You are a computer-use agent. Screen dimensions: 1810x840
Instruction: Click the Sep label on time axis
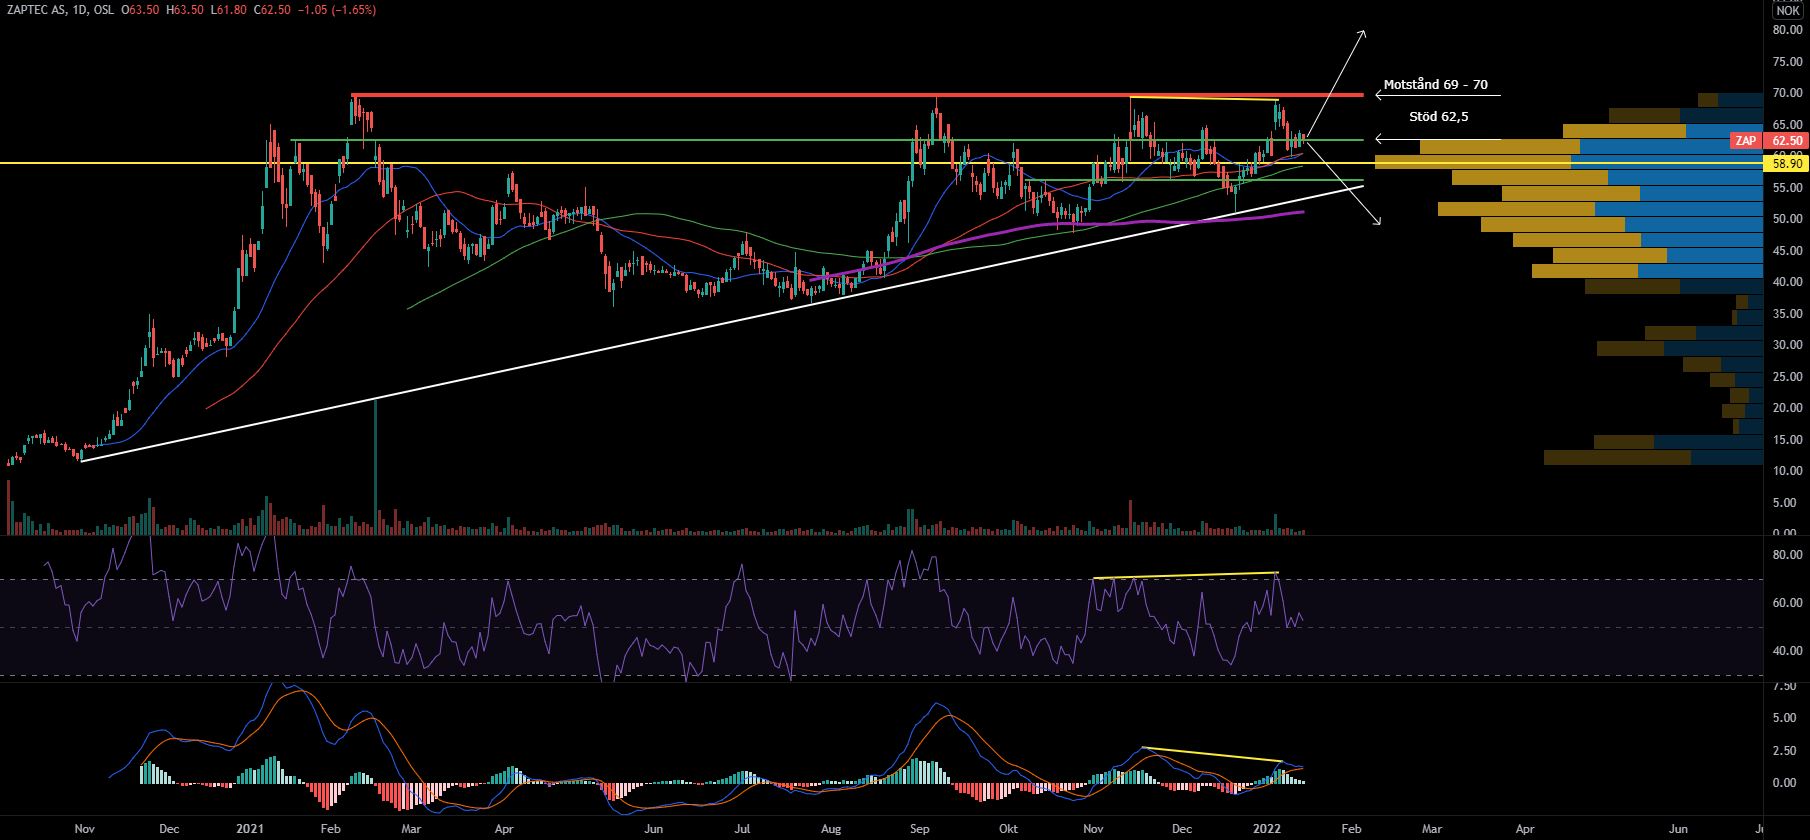pos(920,829)
